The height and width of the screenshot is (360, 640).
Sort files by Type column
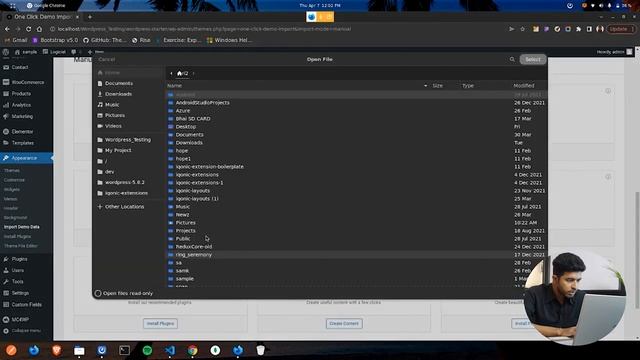click(x=468, y=85)
